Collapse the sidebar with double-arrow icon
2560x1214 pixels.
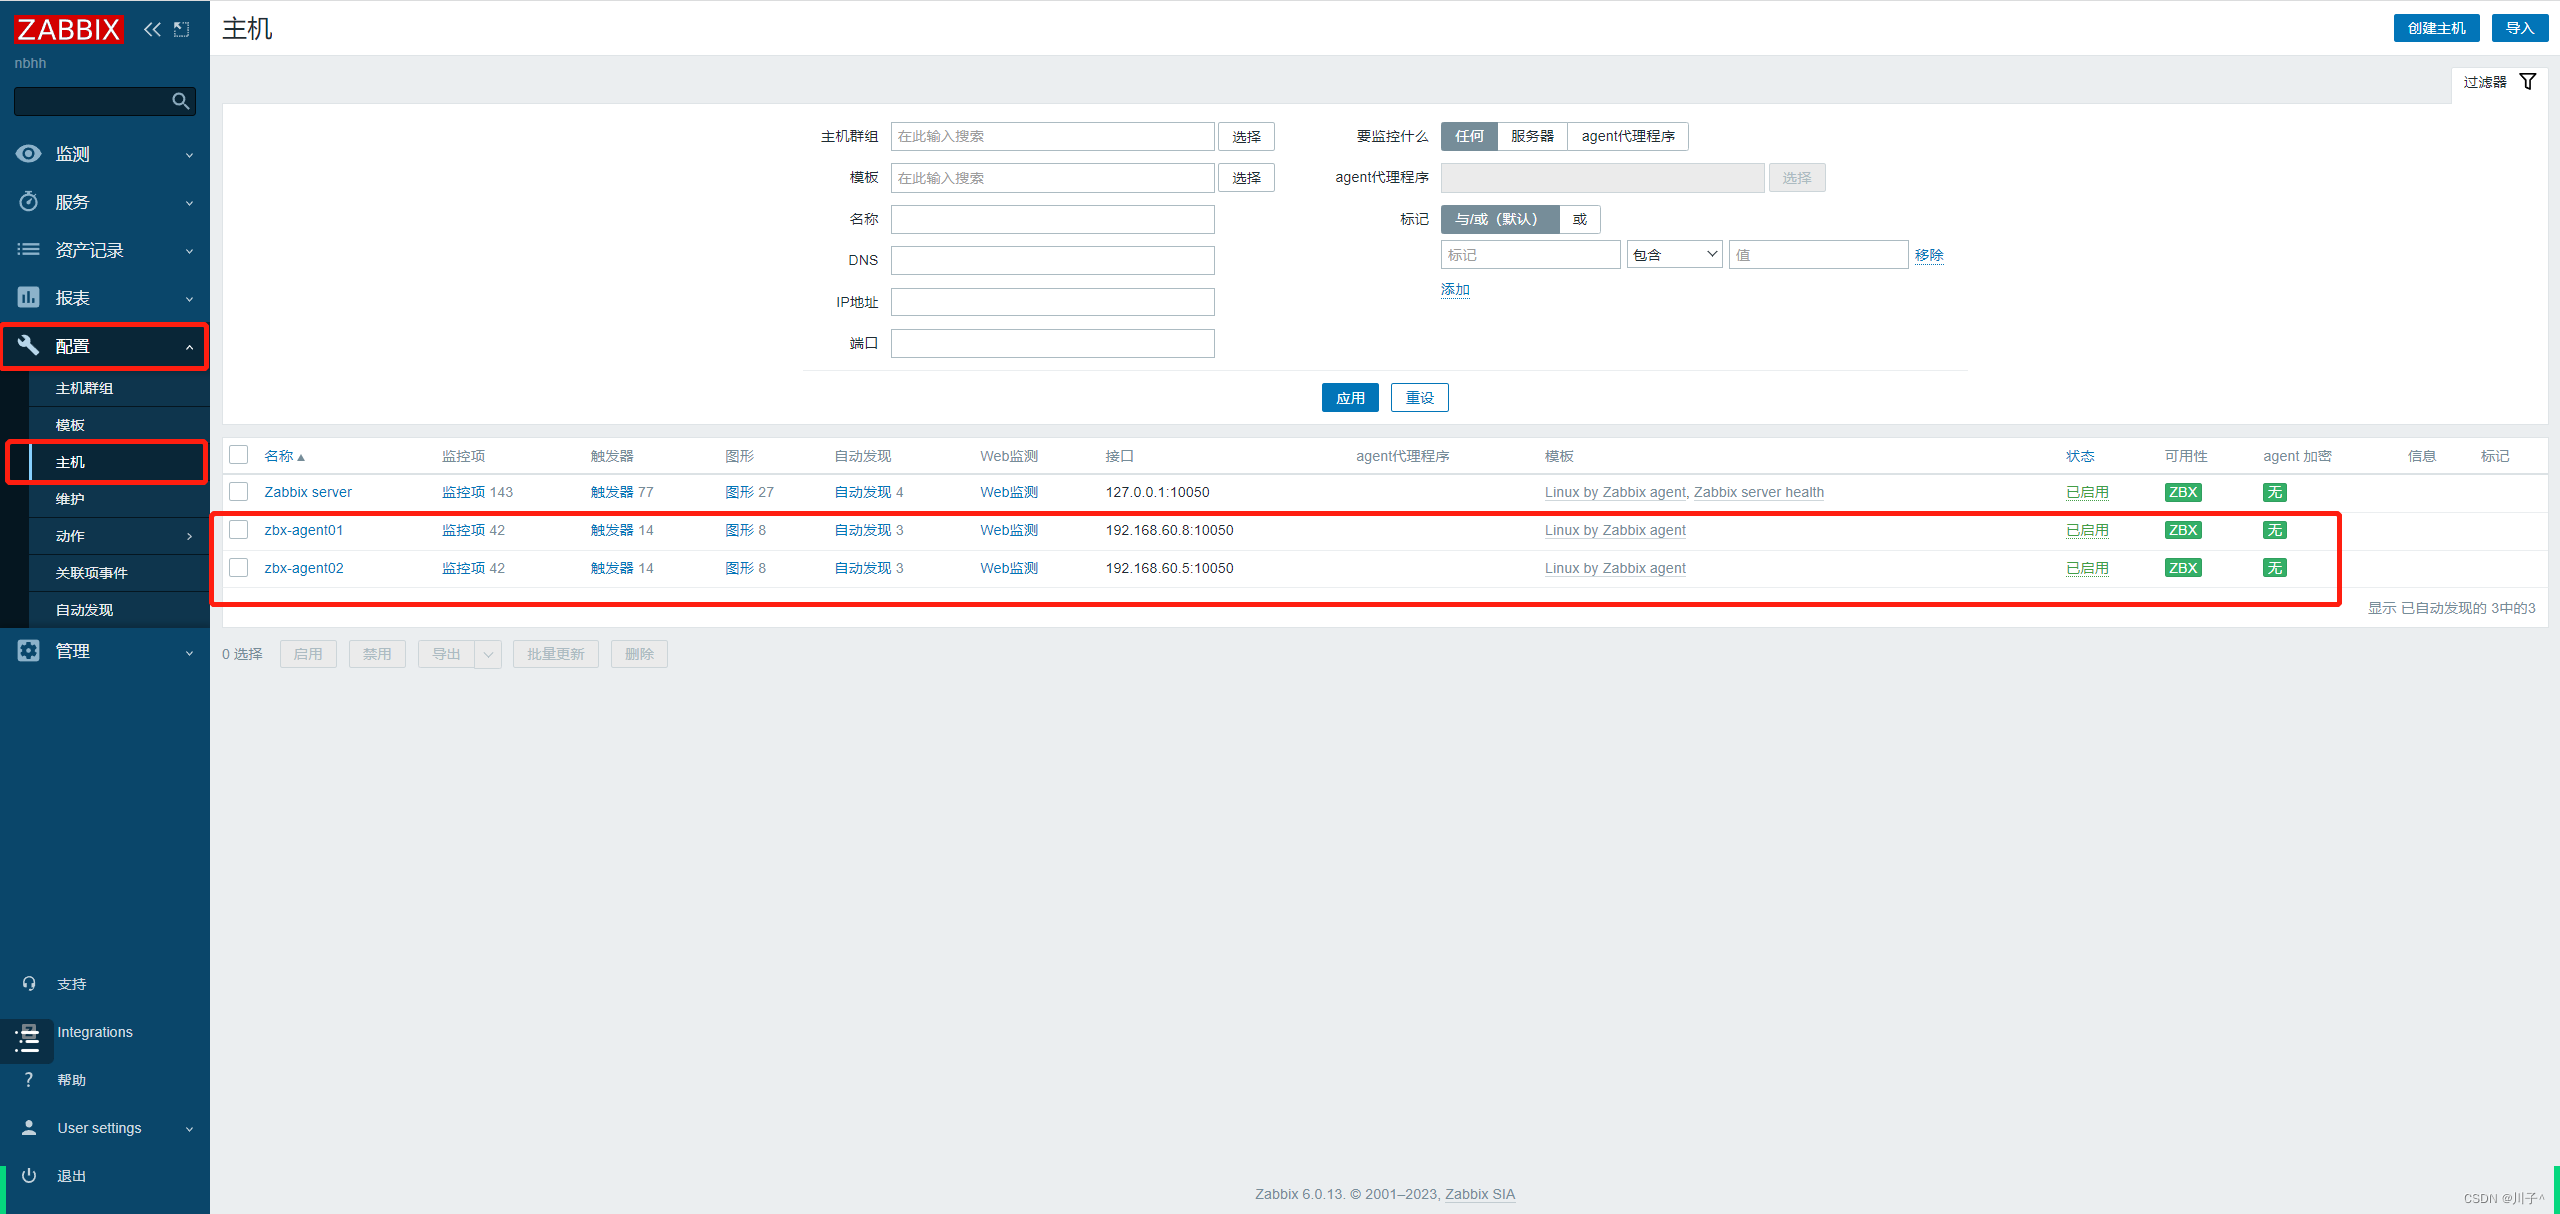[152, 29]
